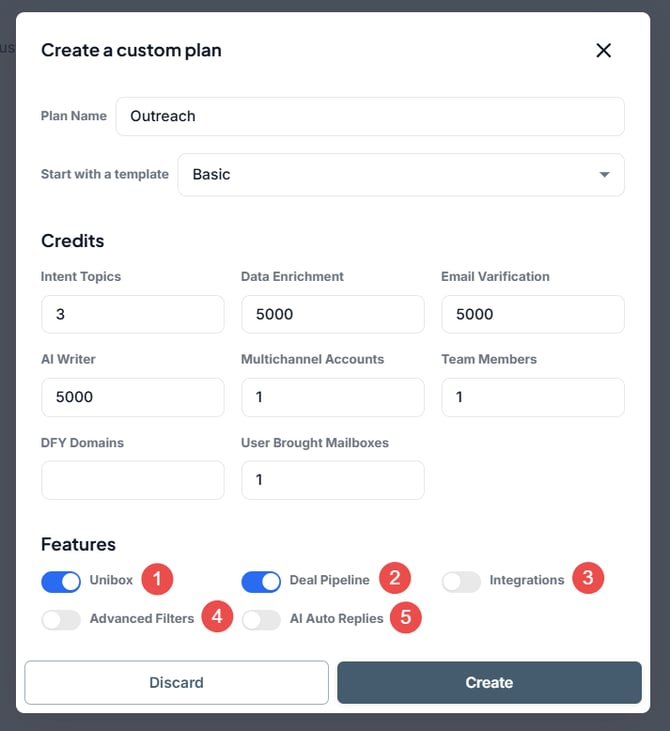The width and height of the screenshot is (670, 731).
Task: Close the custom plan dialog
Action: (603, 50)
